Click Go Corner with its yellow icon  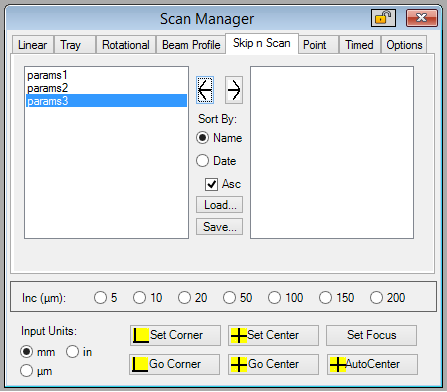(x=175, y=364)
